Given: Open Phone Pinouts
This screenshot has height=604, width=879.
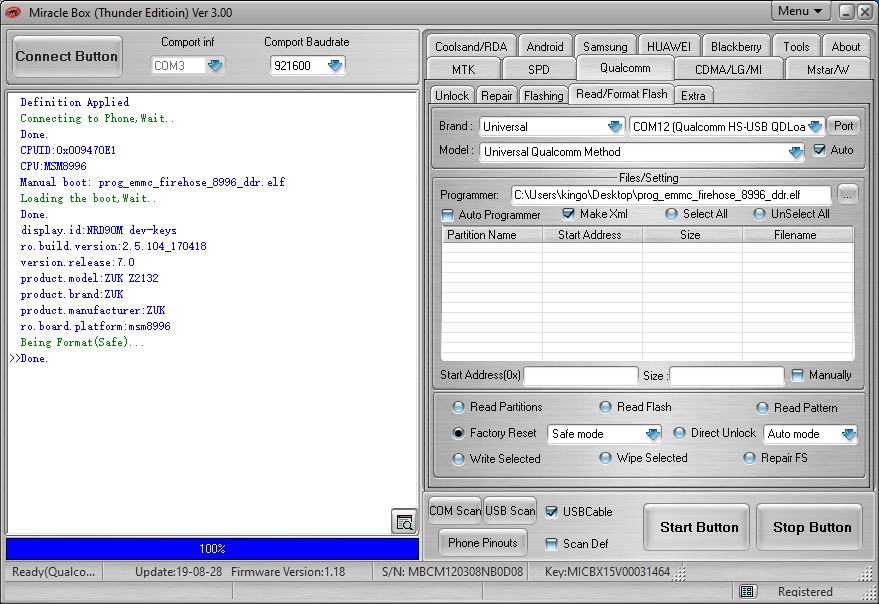Looking at the screenshot, I should click(x=483, y=543).
